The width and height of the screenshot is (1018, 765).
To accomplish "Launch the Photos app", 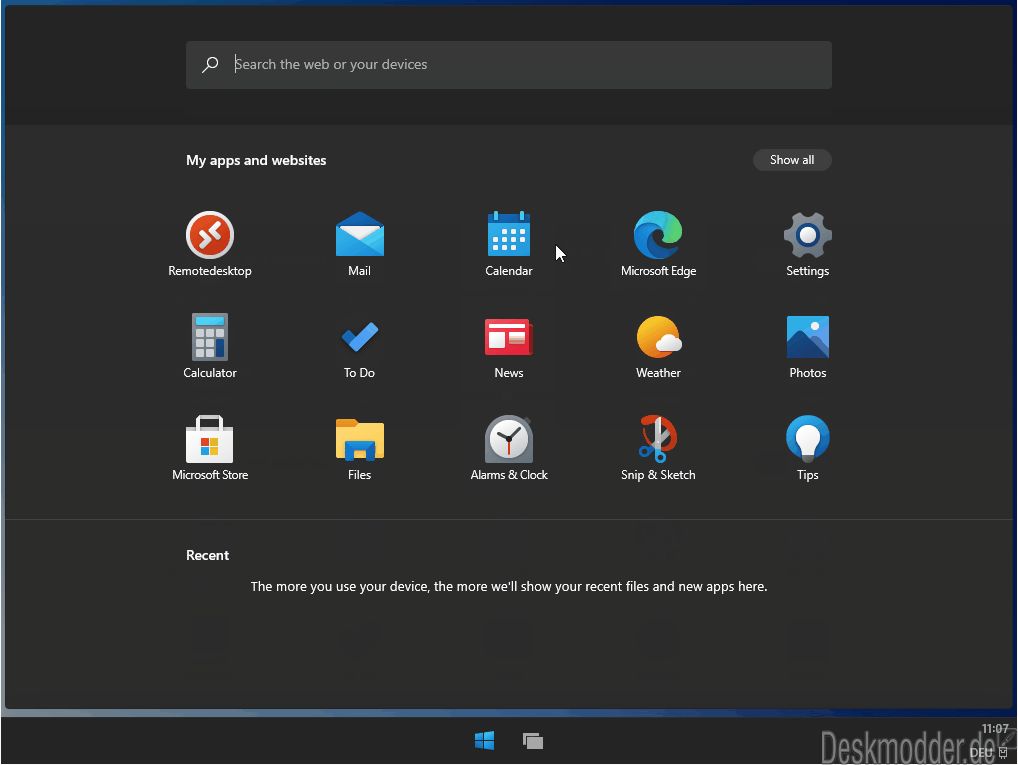I will pyautogui.click(x=807, y=345).
